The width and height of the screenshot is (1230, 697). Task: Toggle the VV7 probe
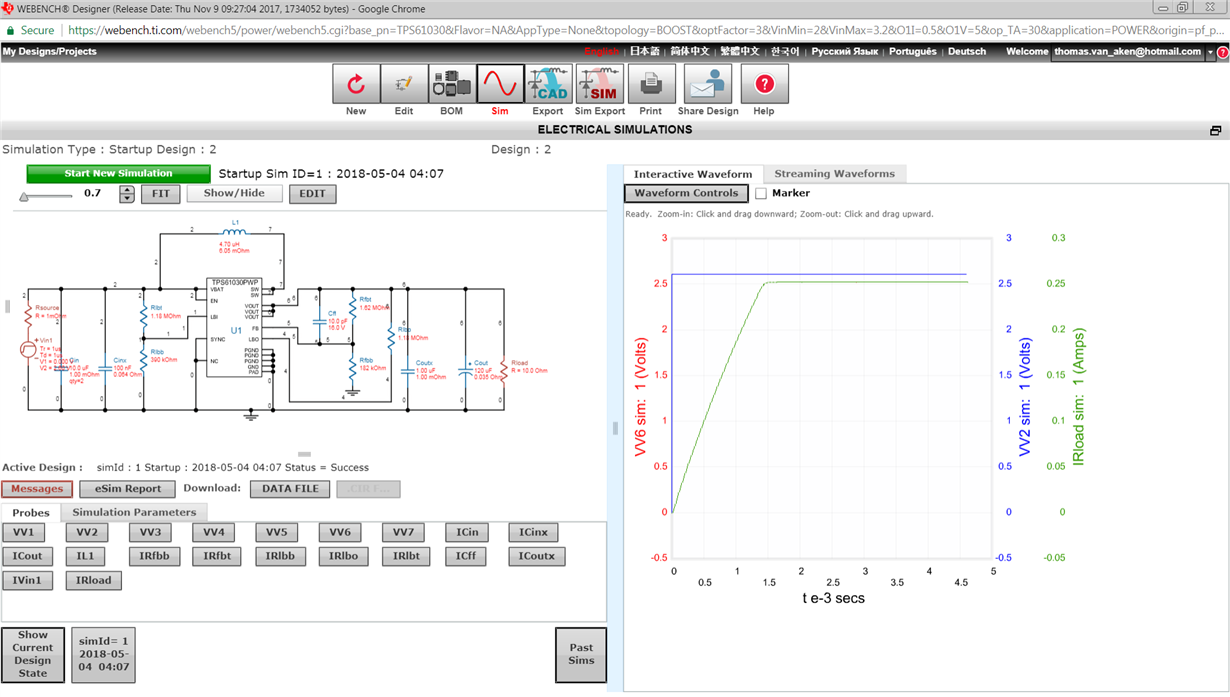click(x=403, y=533)
